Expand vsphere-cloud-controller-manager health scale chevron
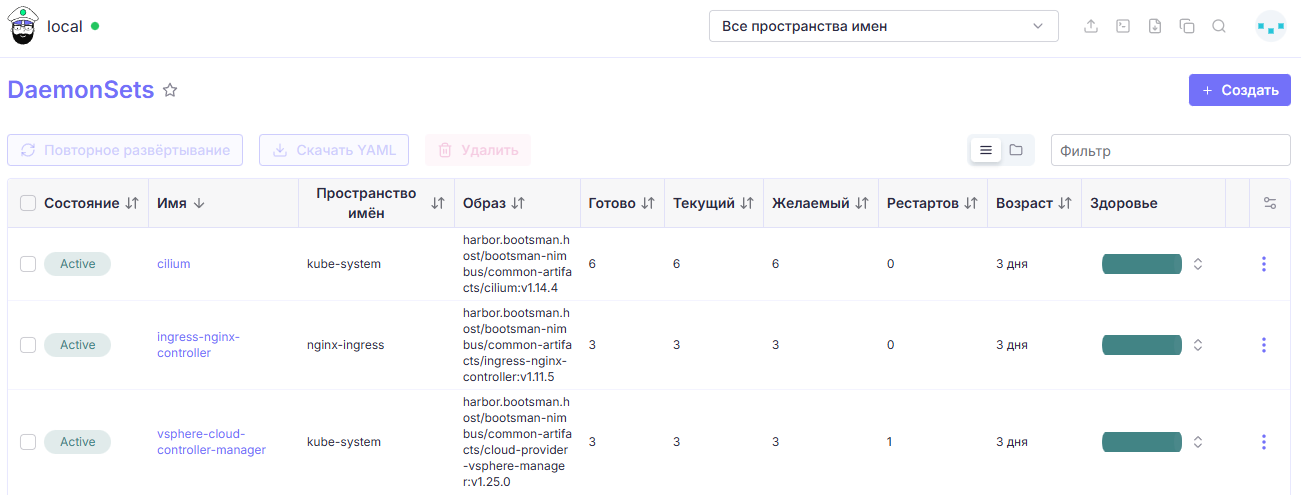The height and width of the screenshot is (495, 1301). pyautogui.click(x=1198, y=442)
